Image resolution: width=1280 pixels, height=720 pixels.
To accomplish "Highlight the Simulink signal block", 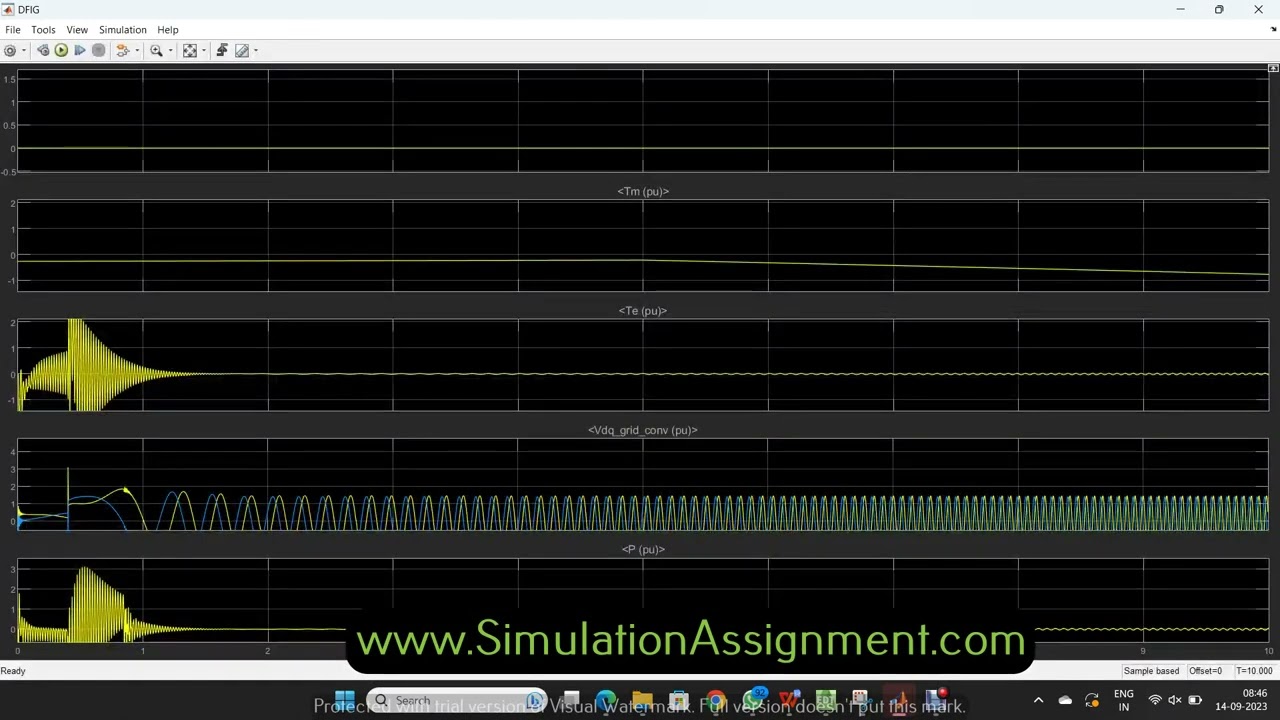I will pyautogui.click(x=123, y=50).
